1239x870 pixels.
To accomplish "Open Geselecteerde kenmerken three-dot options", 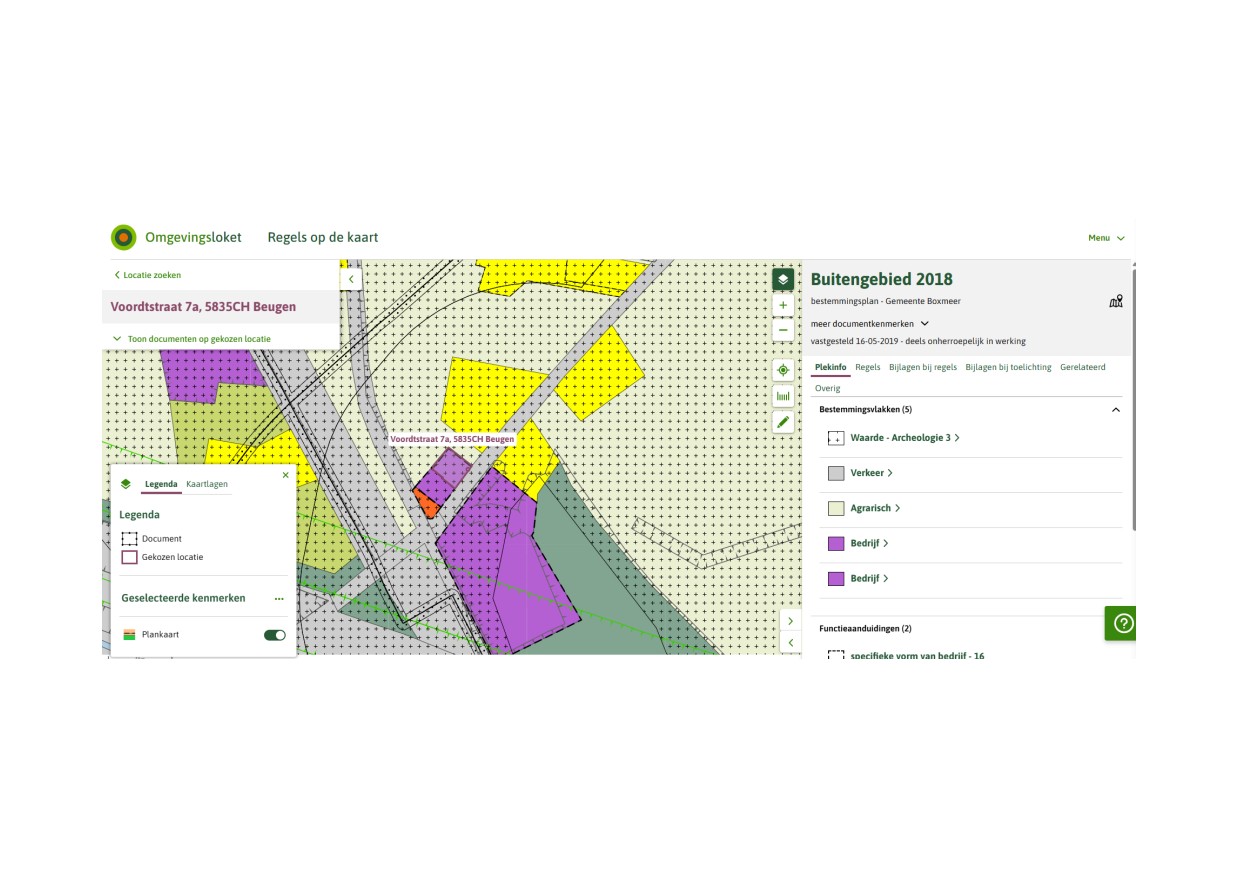I will (x=279, y=599).
